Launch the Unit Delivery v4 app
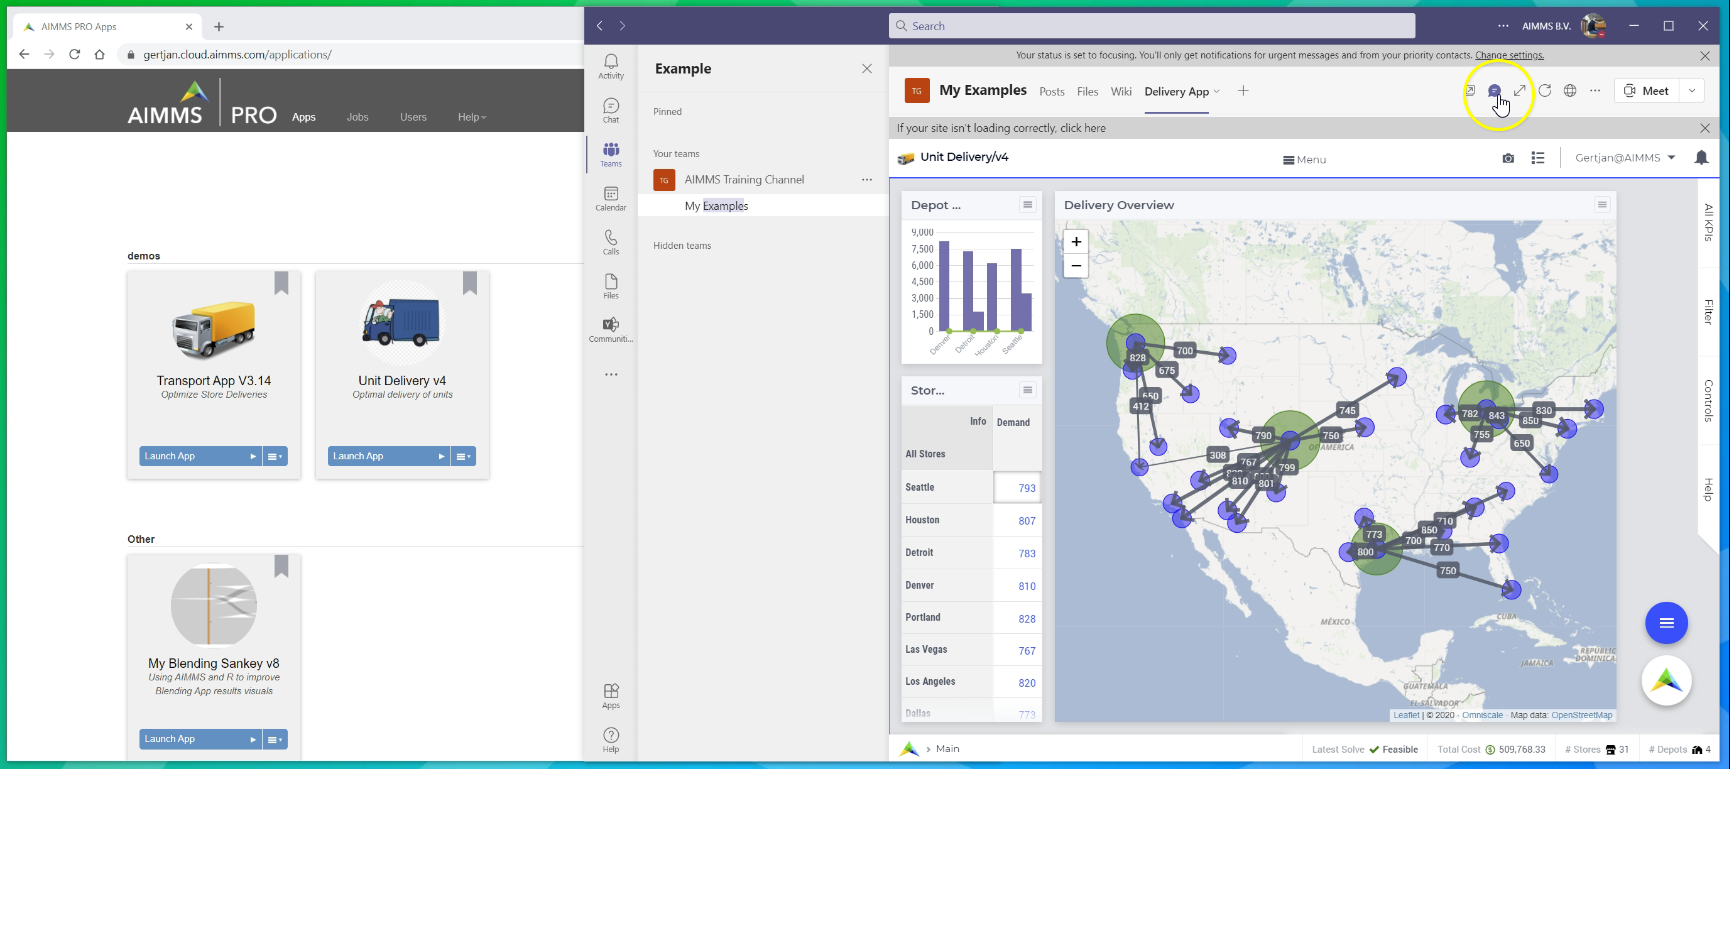Image resolution: width=1730 pixels, height=942 pixels. [389, 456]
